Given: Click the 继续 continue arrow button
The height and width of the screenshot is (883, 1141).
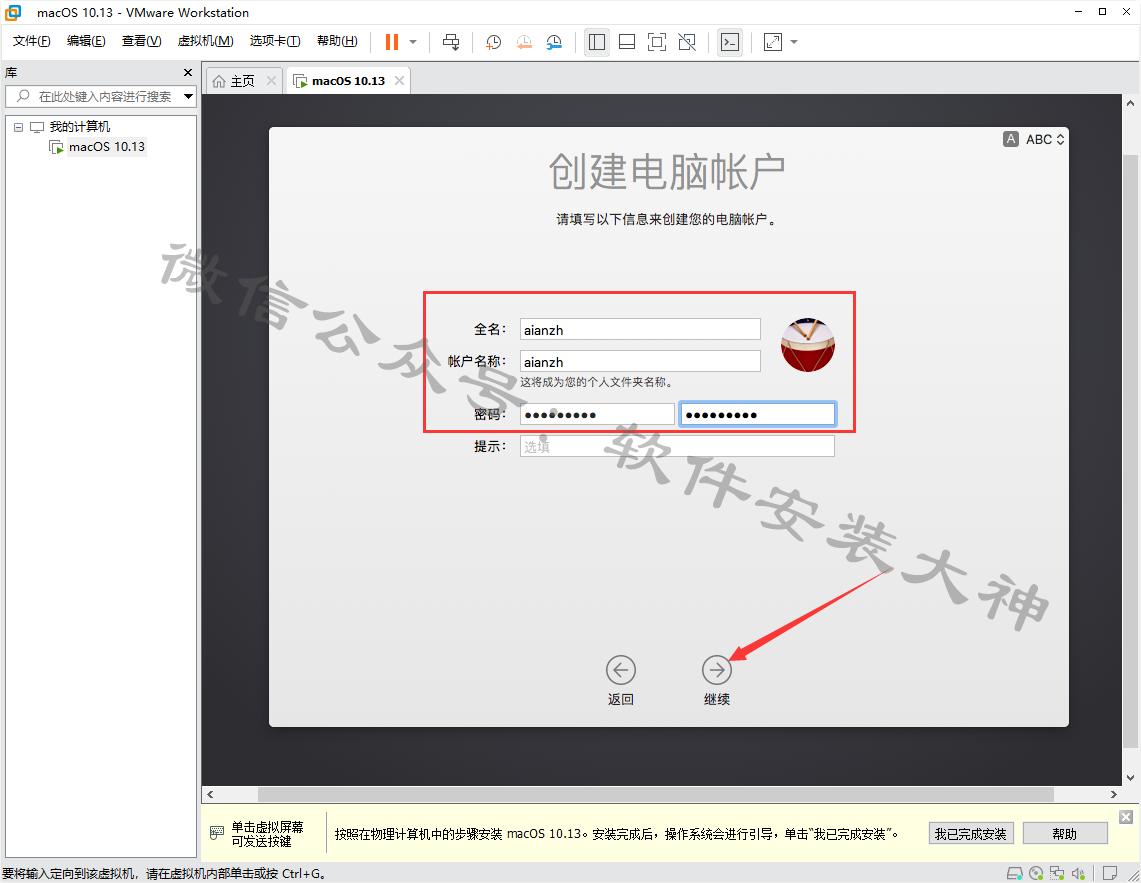Looking at the screenshot, I should [717, 670].
